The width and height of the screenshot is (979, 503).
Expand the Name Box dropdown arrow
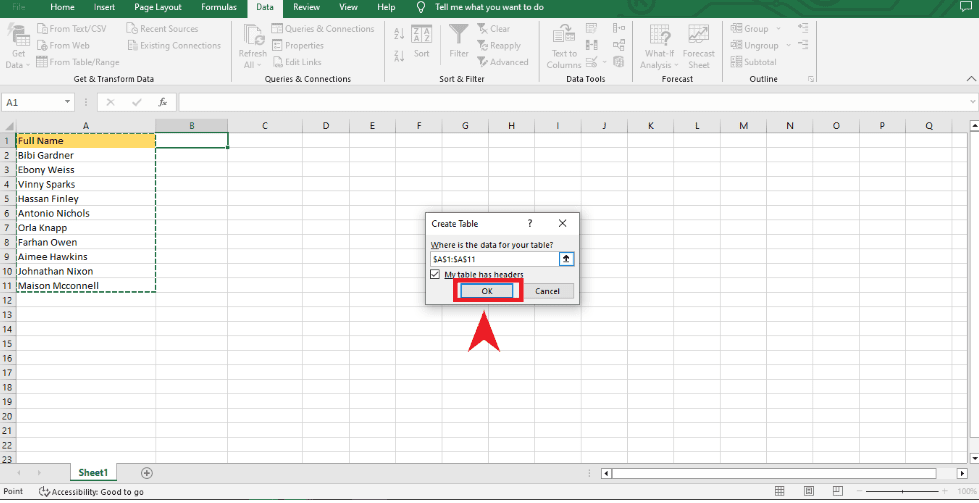point(68,102)
